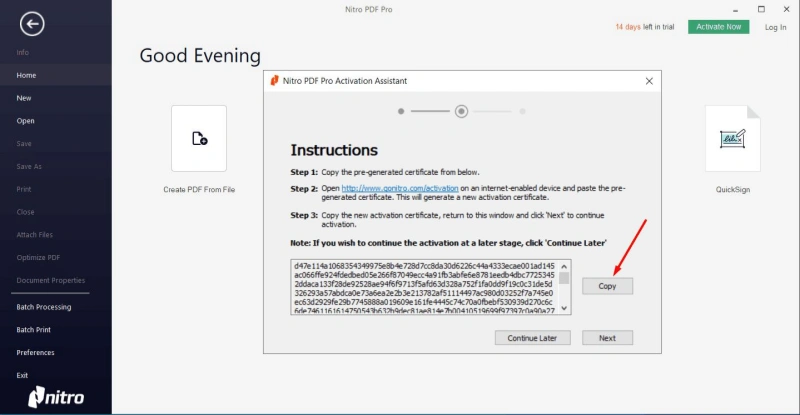Choose New from the sidebar menu
The width and height of the screenshot is (800, 415).
pyautogui.click(x=24, y=98)
